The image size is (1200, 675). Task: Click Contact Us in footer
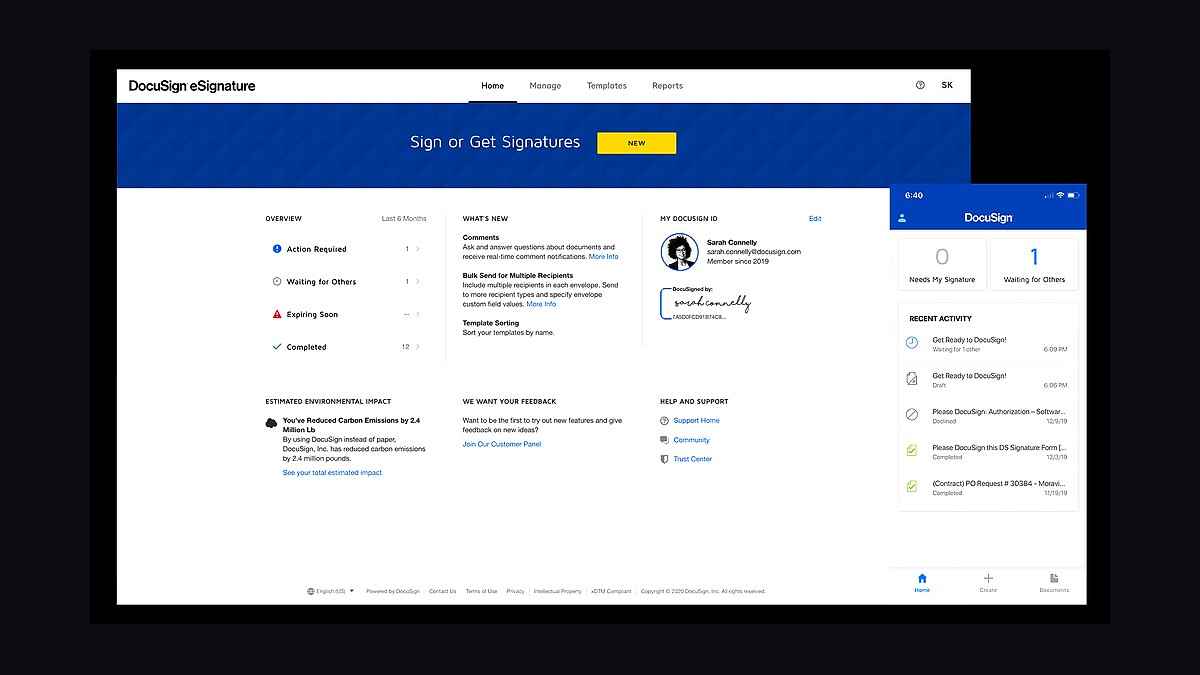[x=443, y=591]
